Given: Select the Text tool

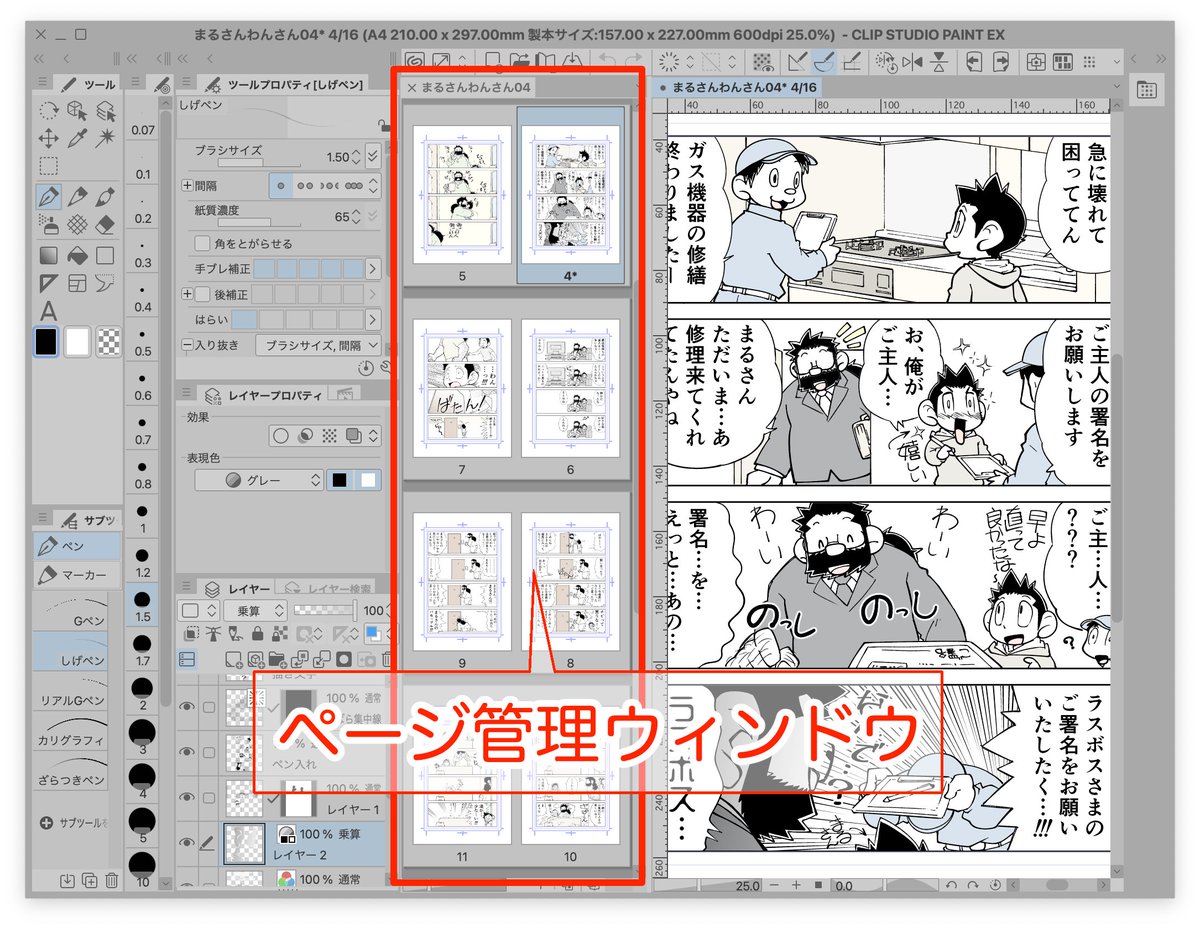Looking at the screenshot, I should click(49, 312).
